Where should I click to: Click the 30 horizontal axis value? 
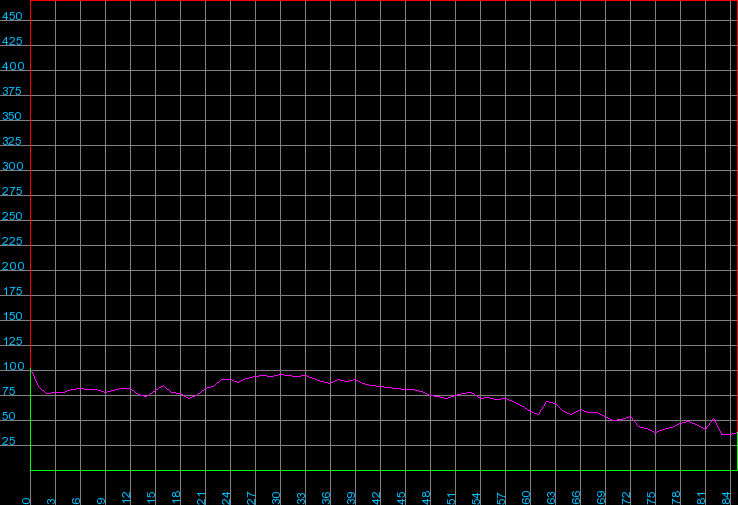pos(276,498)
